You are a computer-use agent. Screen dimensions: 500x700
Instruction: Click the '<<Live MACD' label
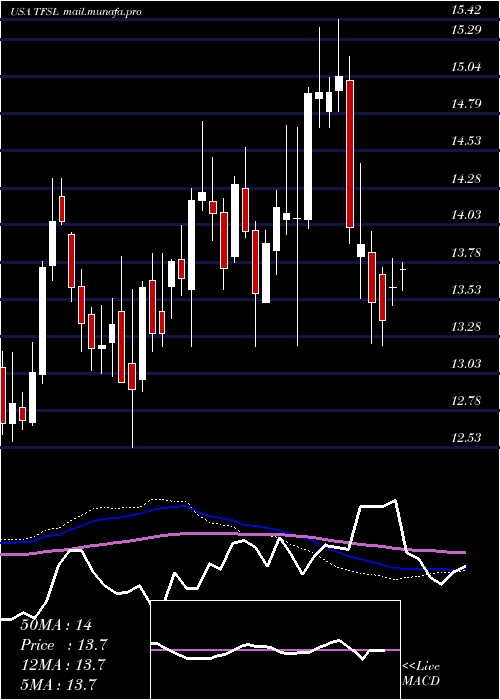[421, 674]
